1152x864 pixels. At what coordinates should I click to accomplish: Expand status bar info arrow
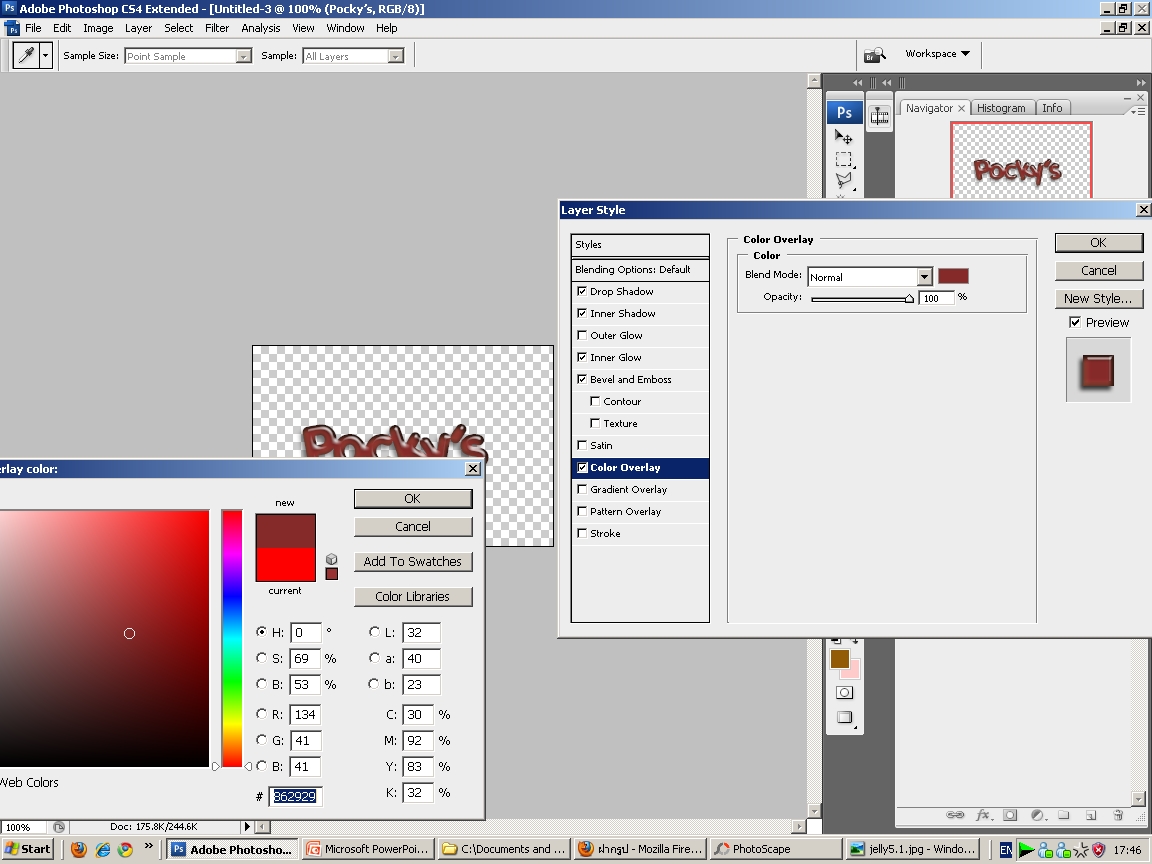(248, 827)
